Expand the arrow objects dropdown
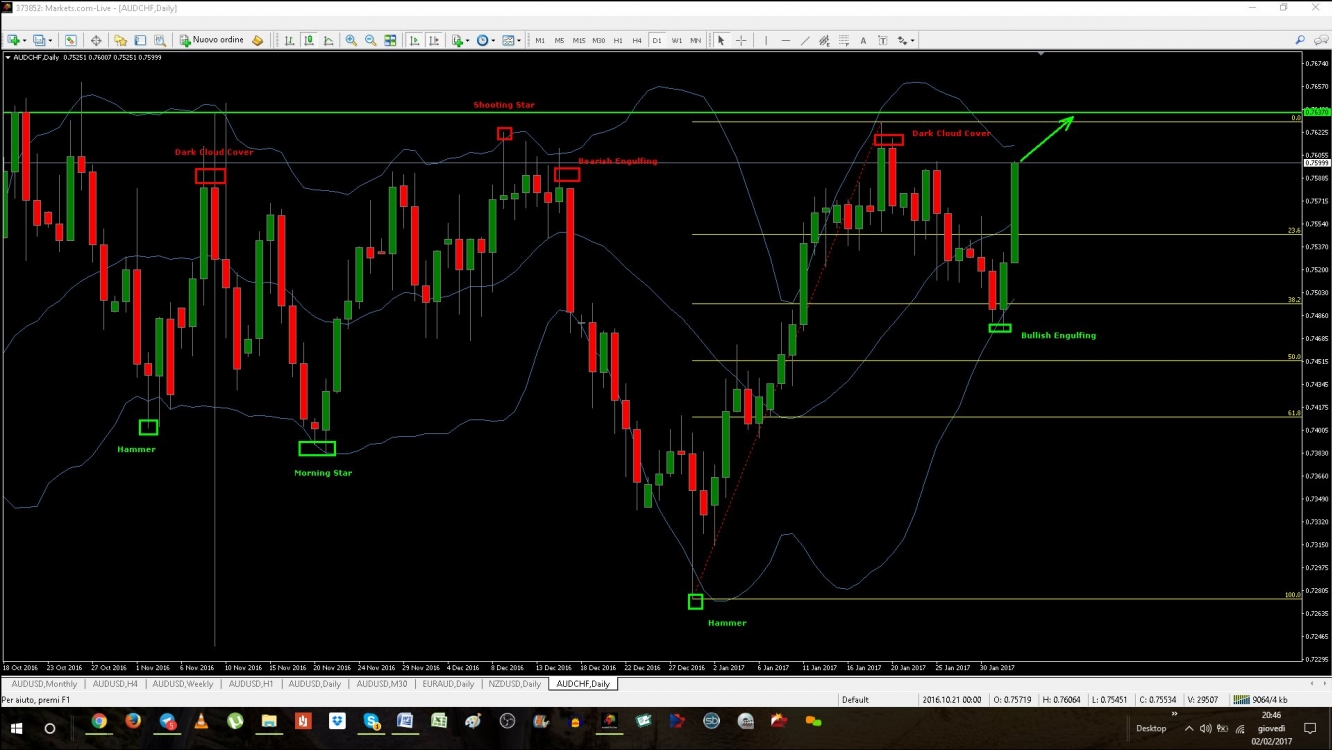The height and width of the screenshot is (750, 1332). pyautogui.click(x=911, y=40)
